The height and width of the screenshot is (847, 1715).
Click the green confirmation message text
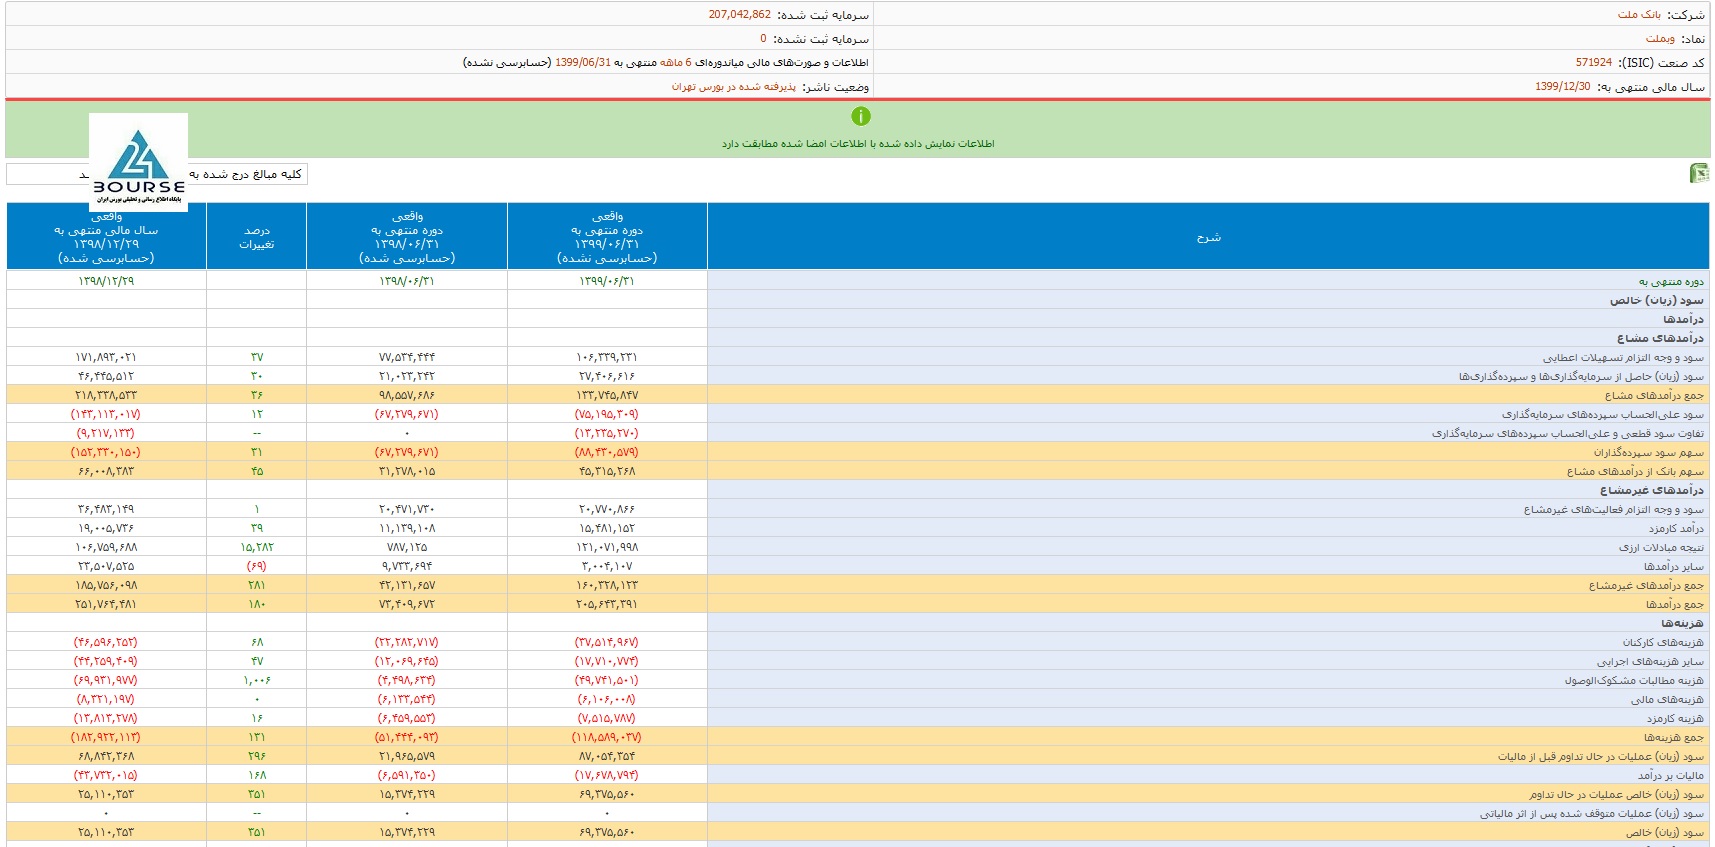pyautogui.click(x=858, y=144)
